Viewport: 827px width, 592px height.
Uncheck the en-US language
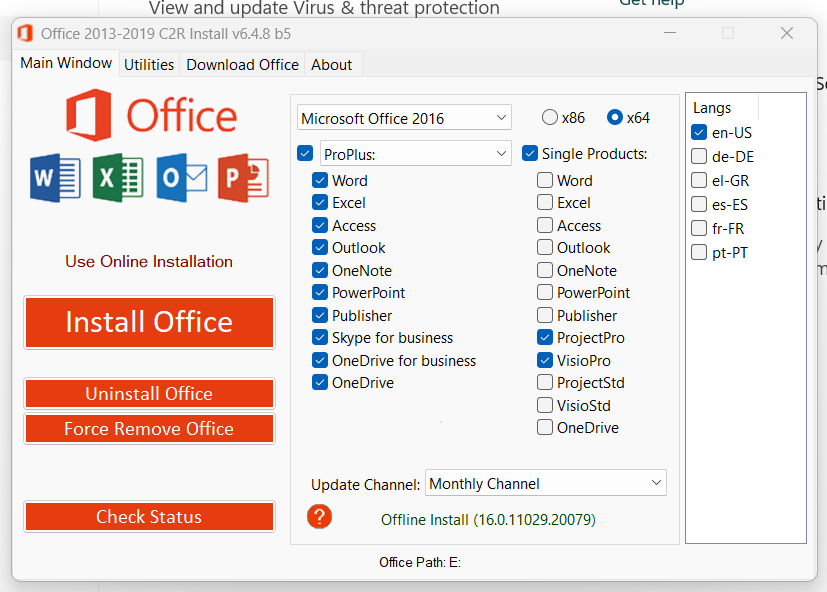(x=699, y=132)
